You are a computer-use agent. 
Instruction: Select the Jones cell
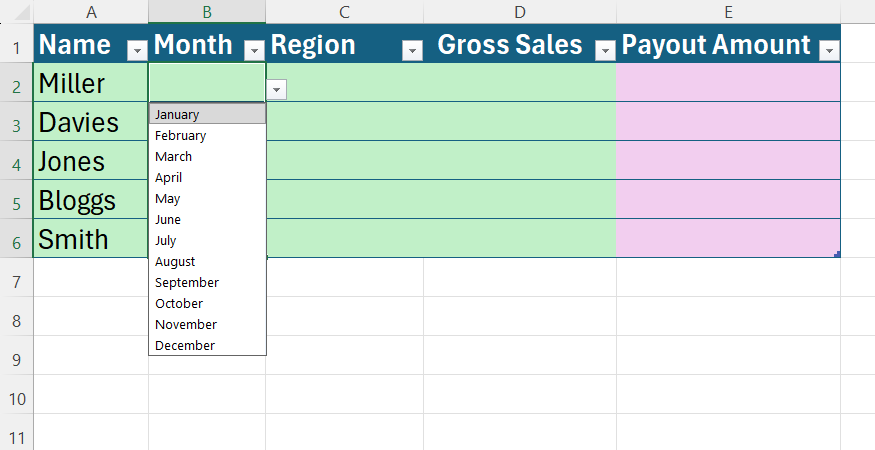click(91, 160)
